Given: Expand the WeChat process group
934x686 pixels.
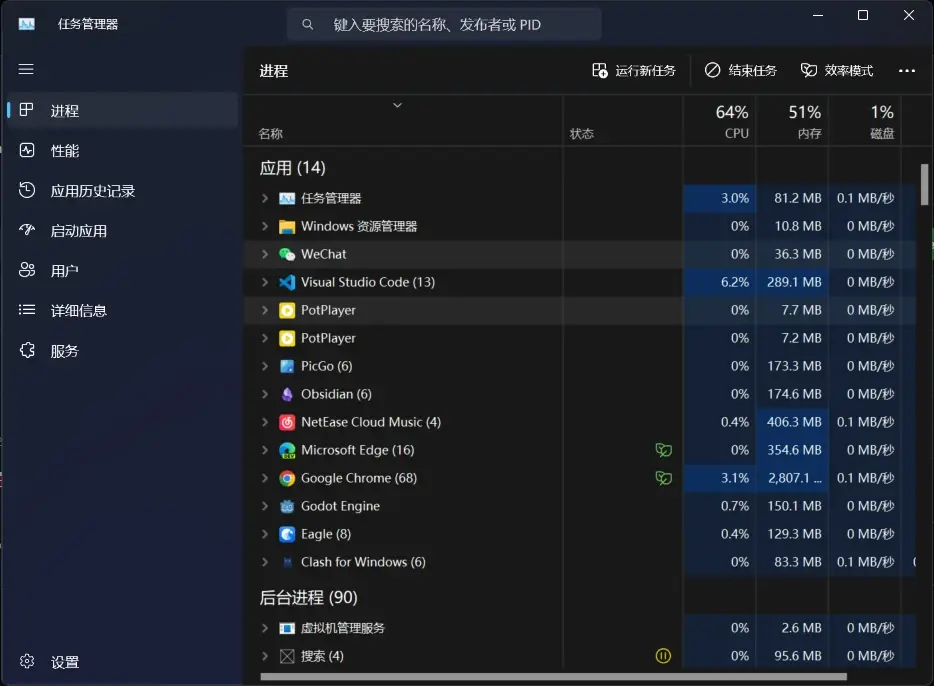Looking at the screenshot, I should (x=265, y=254).
